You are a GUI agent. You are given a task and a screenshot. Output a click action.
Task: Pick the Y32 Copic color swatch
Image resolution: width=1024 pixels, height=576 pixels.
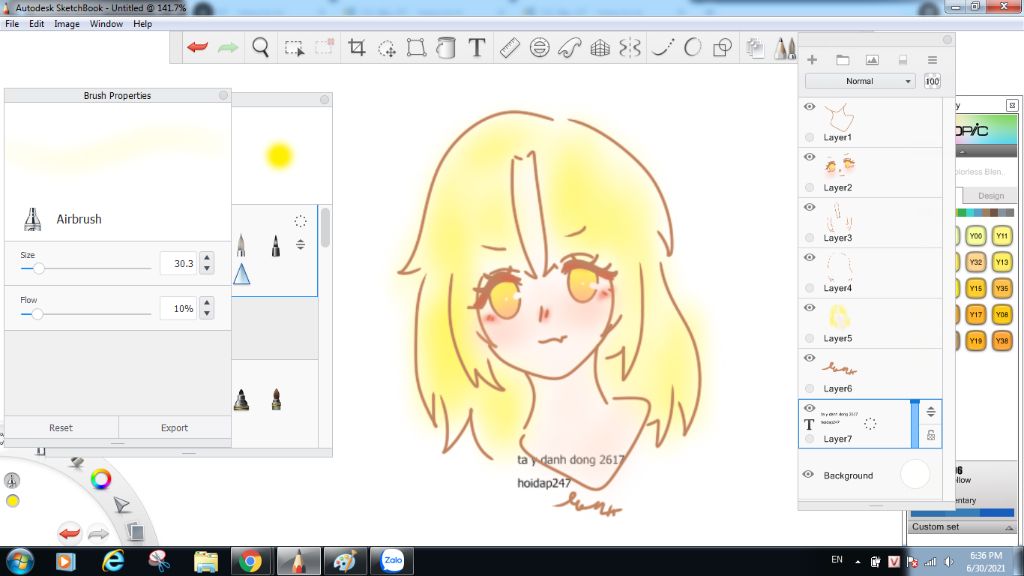(976, 262)
